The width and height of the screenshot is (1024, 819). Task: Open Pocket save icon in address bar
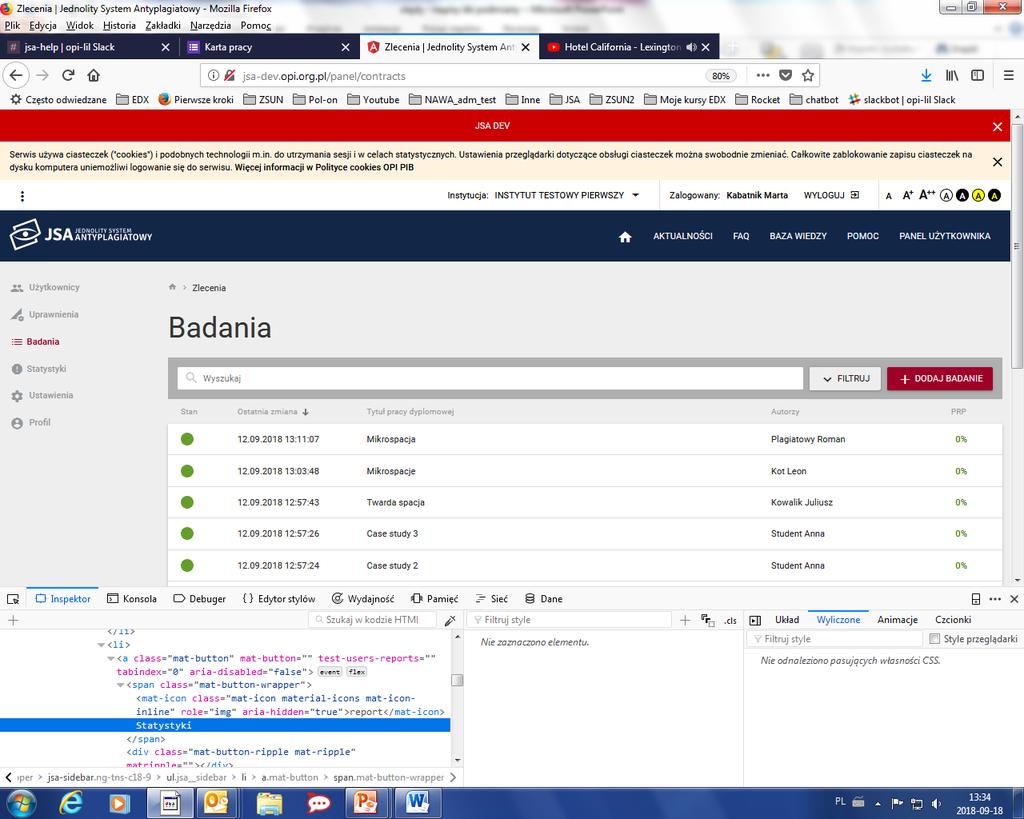tap(786, 76)
